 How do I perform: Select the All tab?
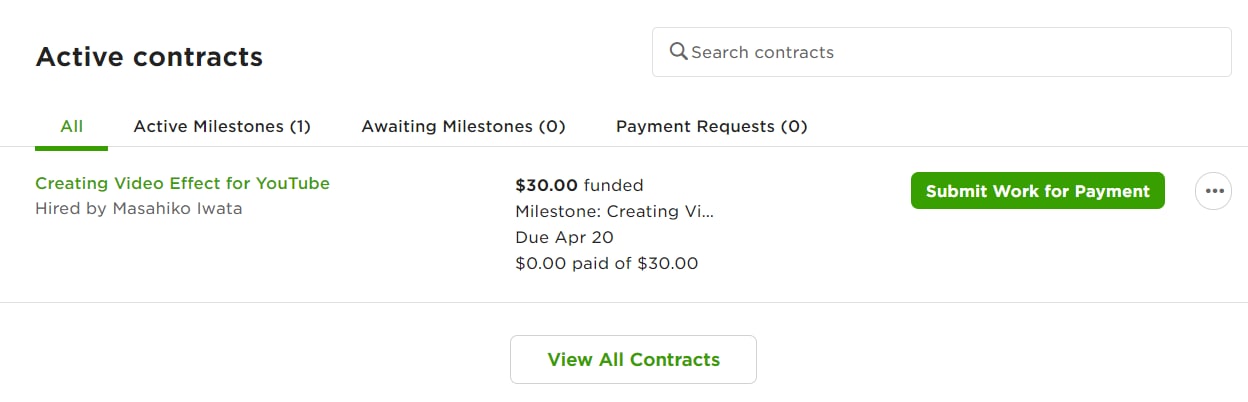pyautogui.click(x=71, y=126)
